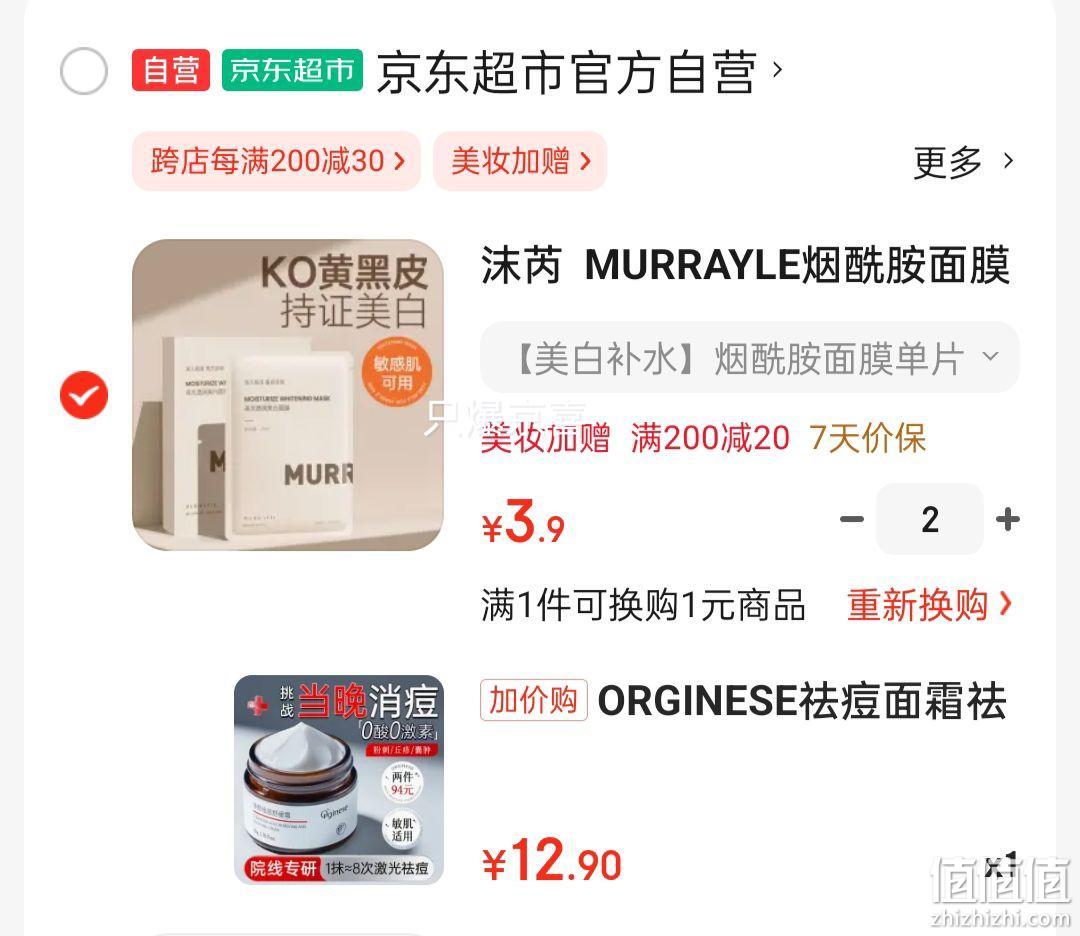The image size is (1080, 936).
Task: Decrease mask quantity with minus icon
Action: tap(852, 519)
